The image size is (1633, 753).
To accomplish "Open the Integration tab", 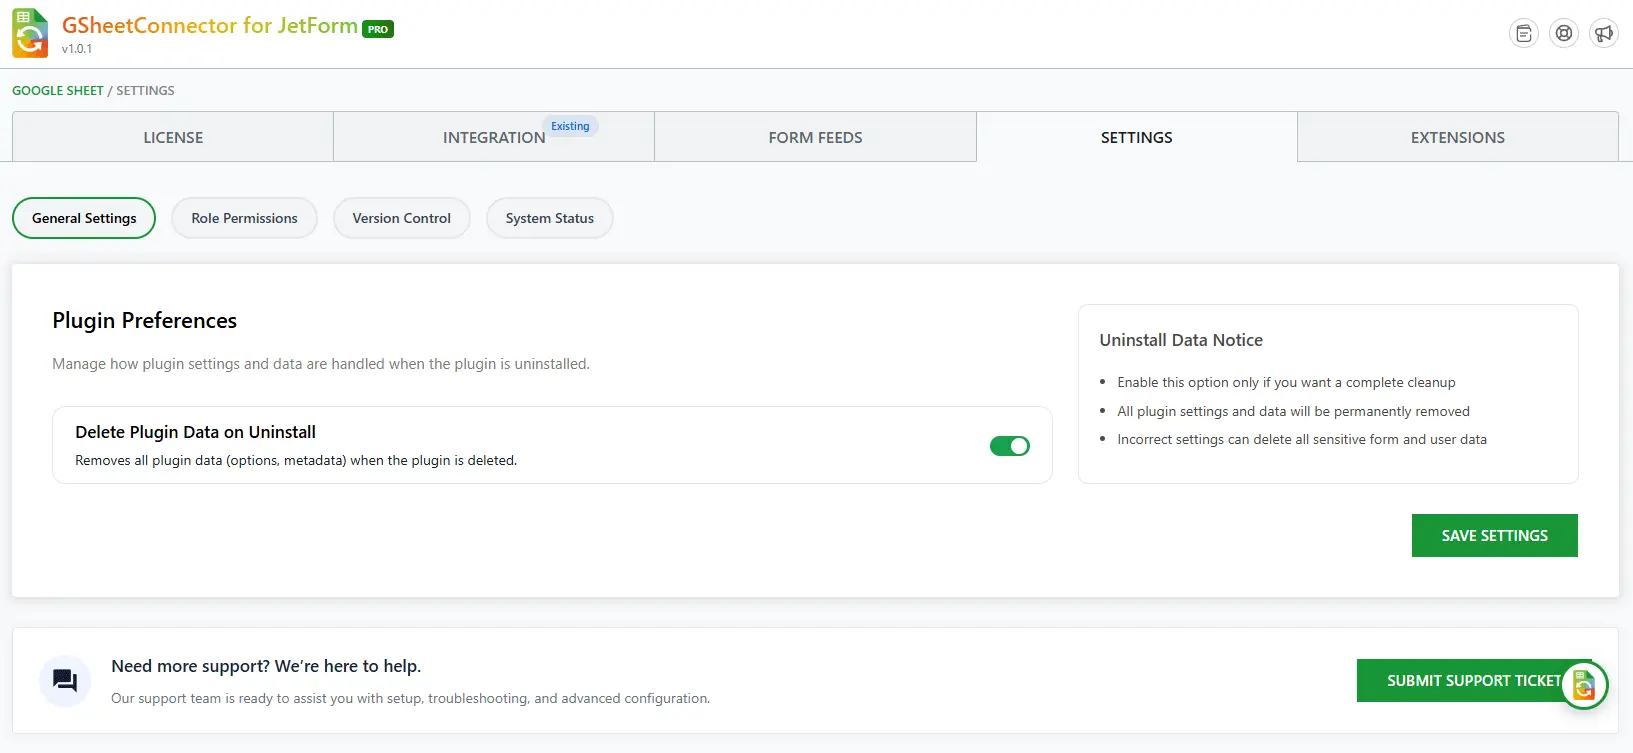I will (494, 137).
